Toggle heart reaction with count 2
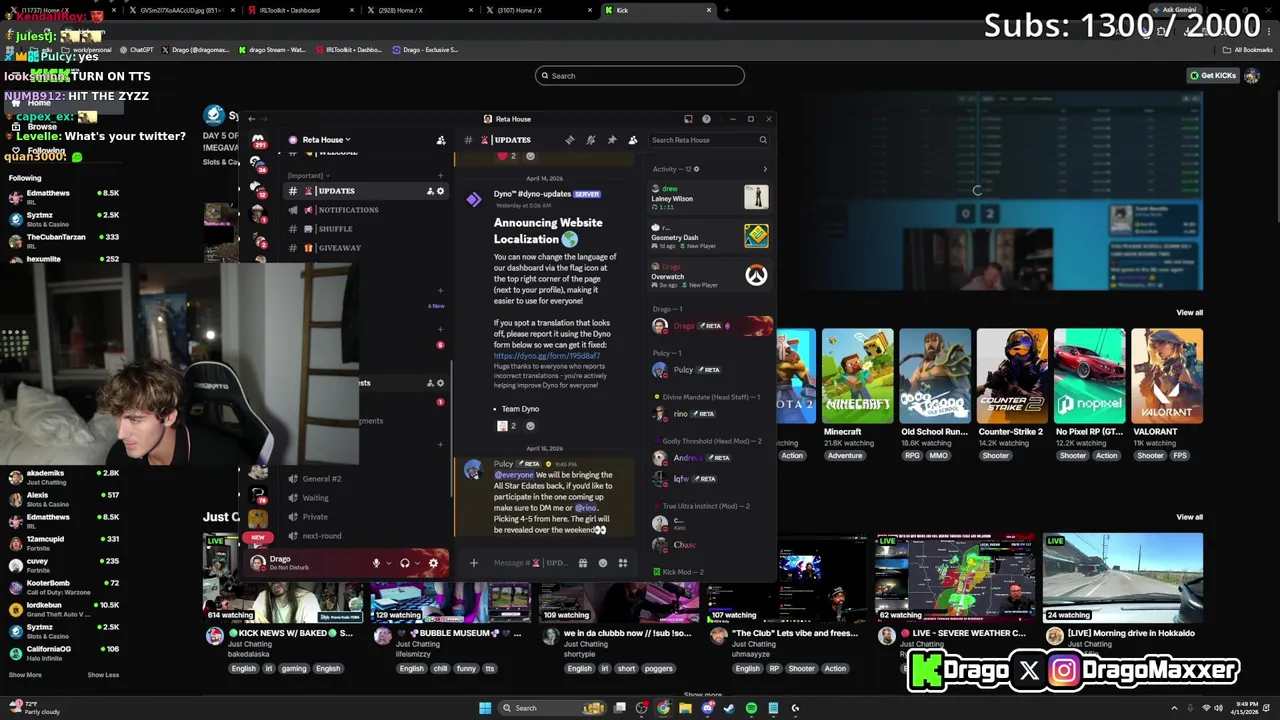Screen dimensions: 1280x720 click(x=507, y=156)
